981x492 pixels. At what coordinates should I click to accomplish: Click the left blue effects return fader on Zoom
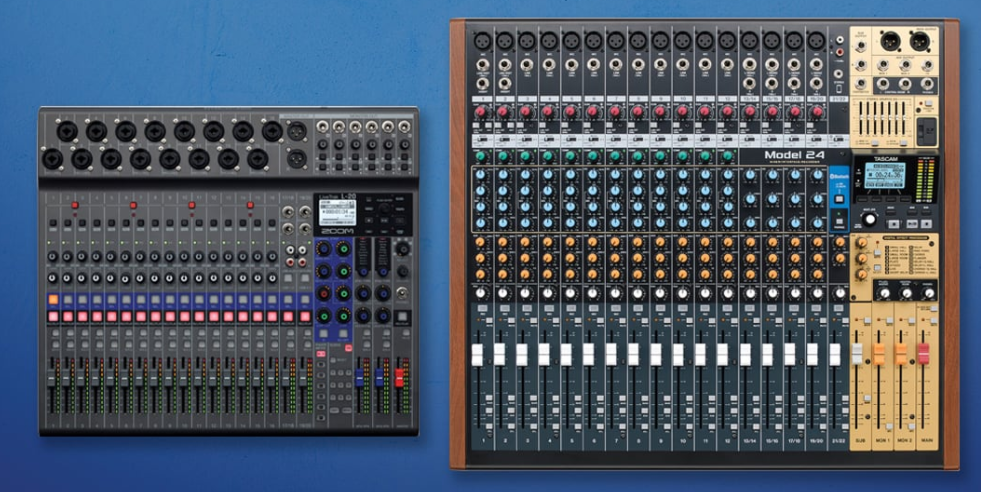360,377
